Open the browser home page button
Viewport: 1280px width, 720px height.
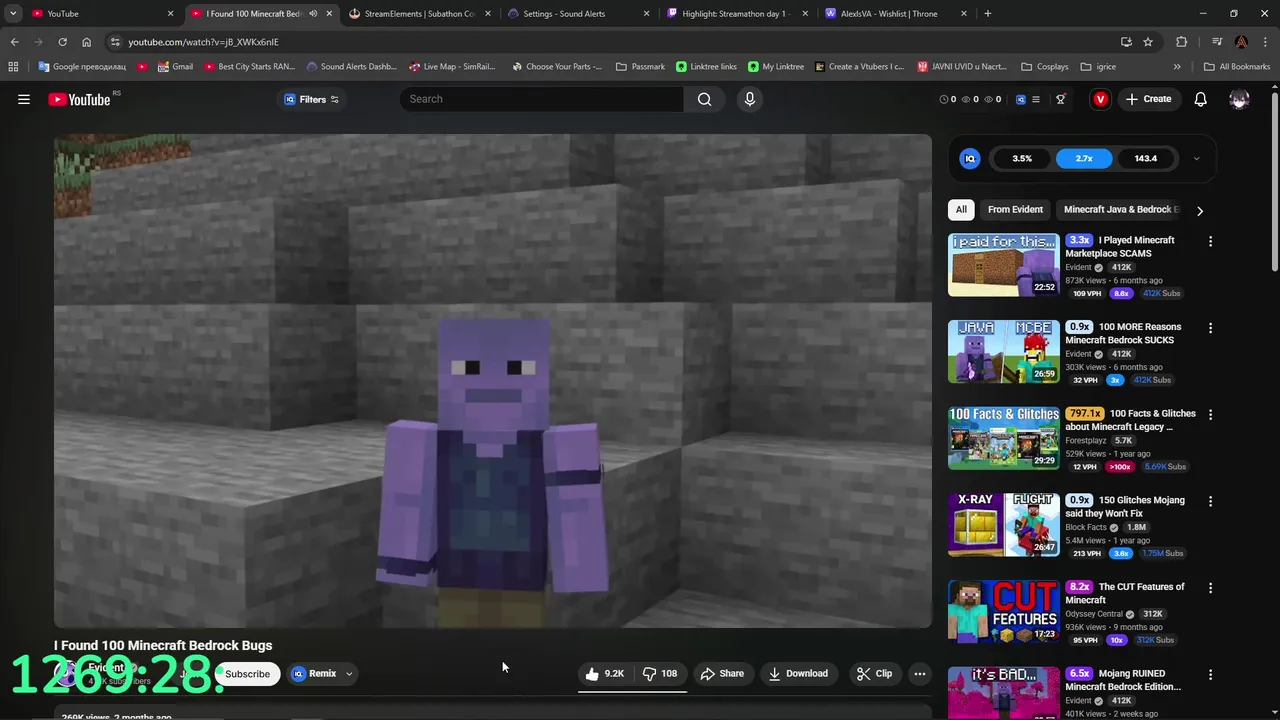click(86, 42)
